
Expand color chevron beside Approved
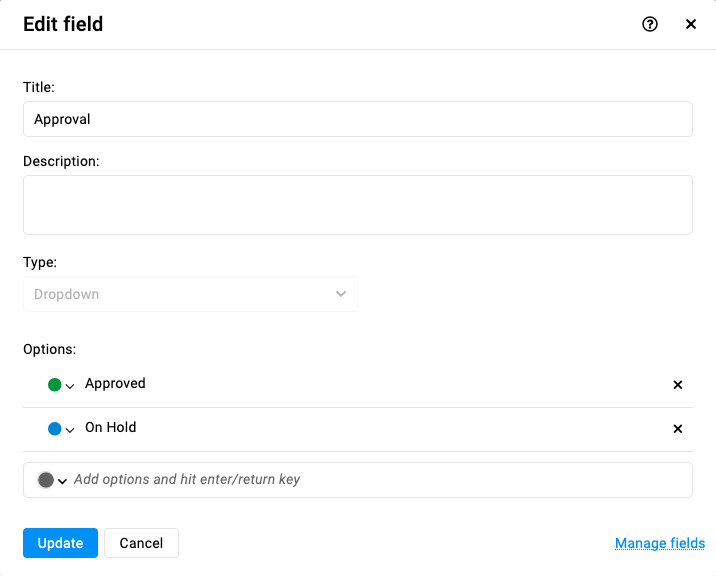click(70, 386)
